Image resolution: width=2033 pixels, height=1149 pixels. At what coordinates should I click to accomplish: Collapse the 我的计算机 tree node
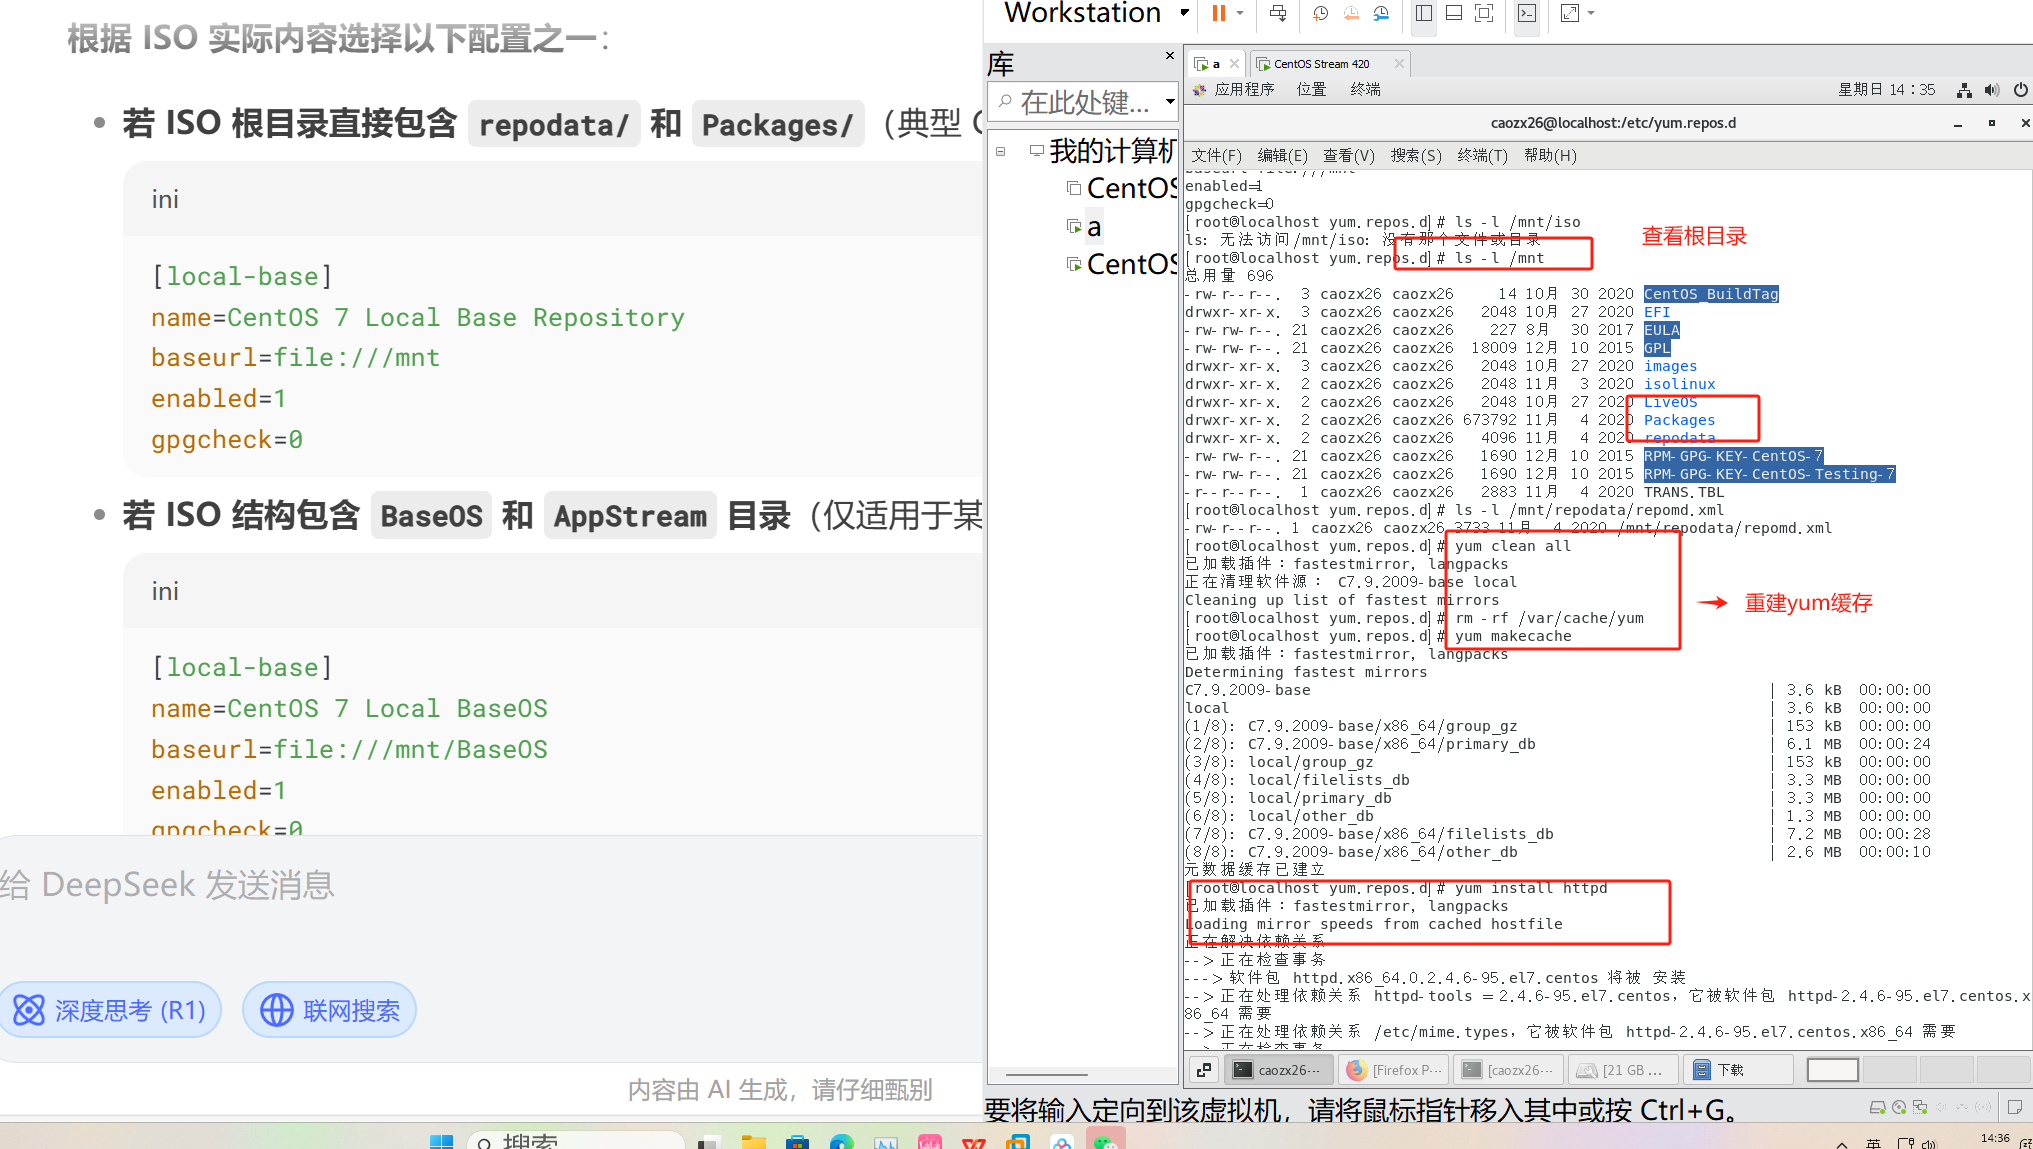1000,152
